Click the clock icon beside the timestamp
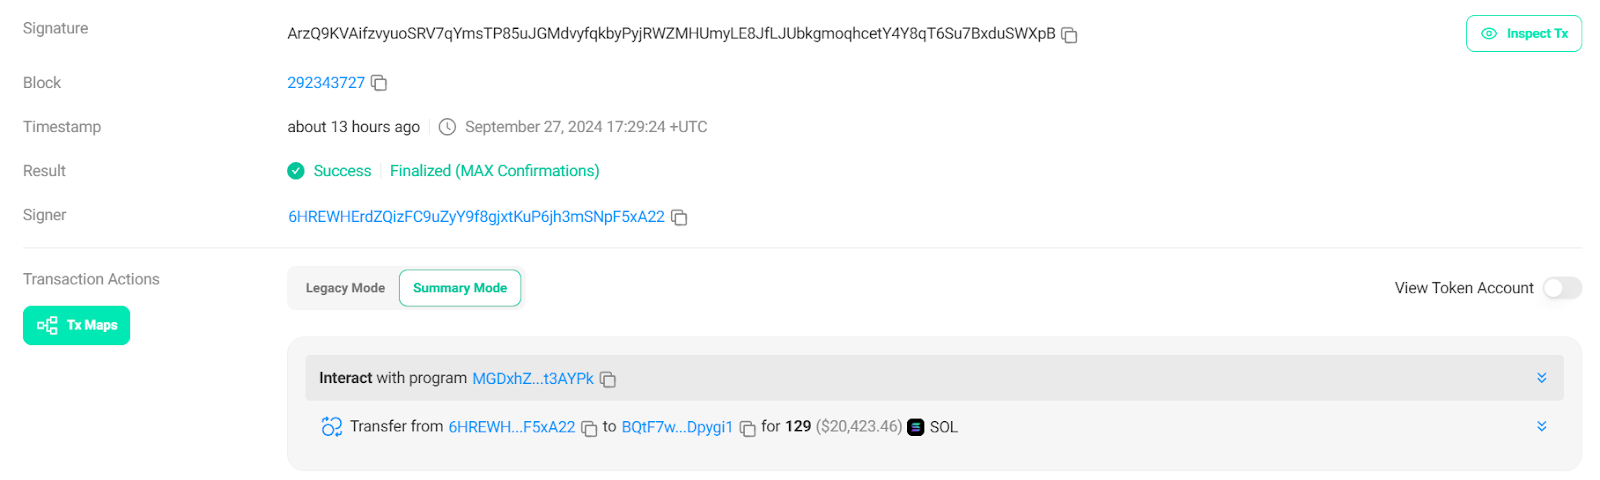Viewport: 1600px width, 480px height. pyautogui.click(x=447, y=127)
